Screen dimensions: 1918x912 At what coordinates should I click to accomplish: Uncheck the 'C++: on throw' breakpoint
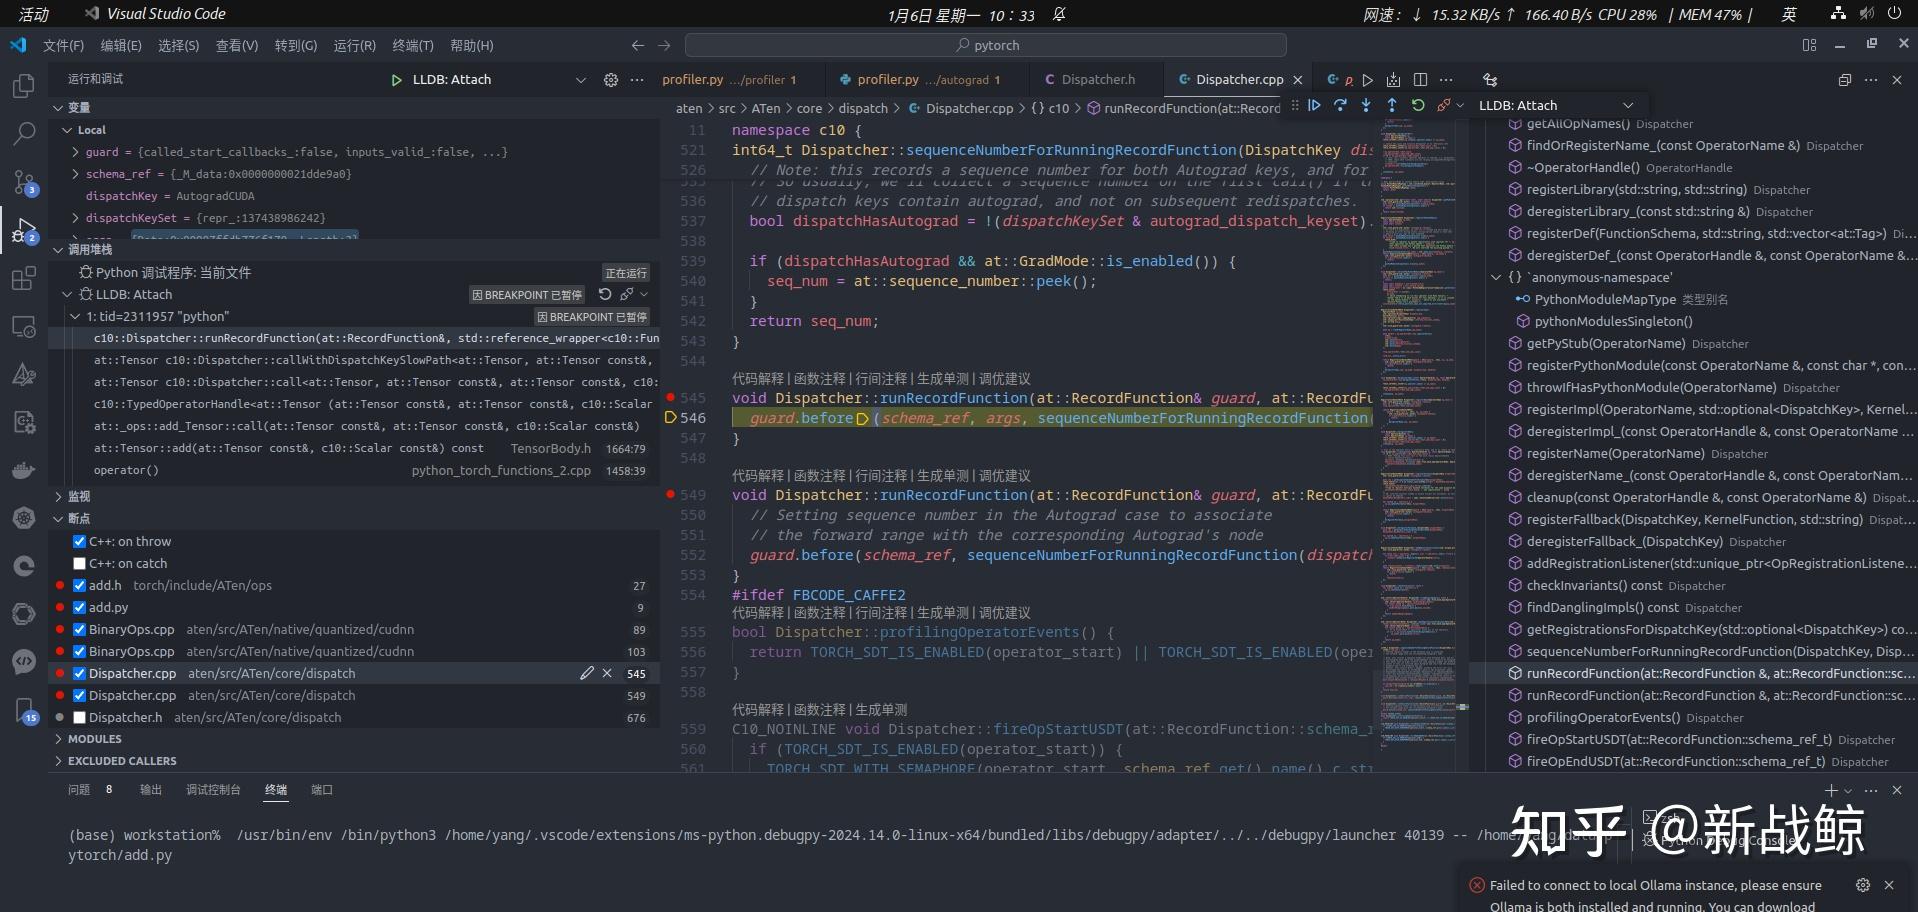(x=80, y=541)
